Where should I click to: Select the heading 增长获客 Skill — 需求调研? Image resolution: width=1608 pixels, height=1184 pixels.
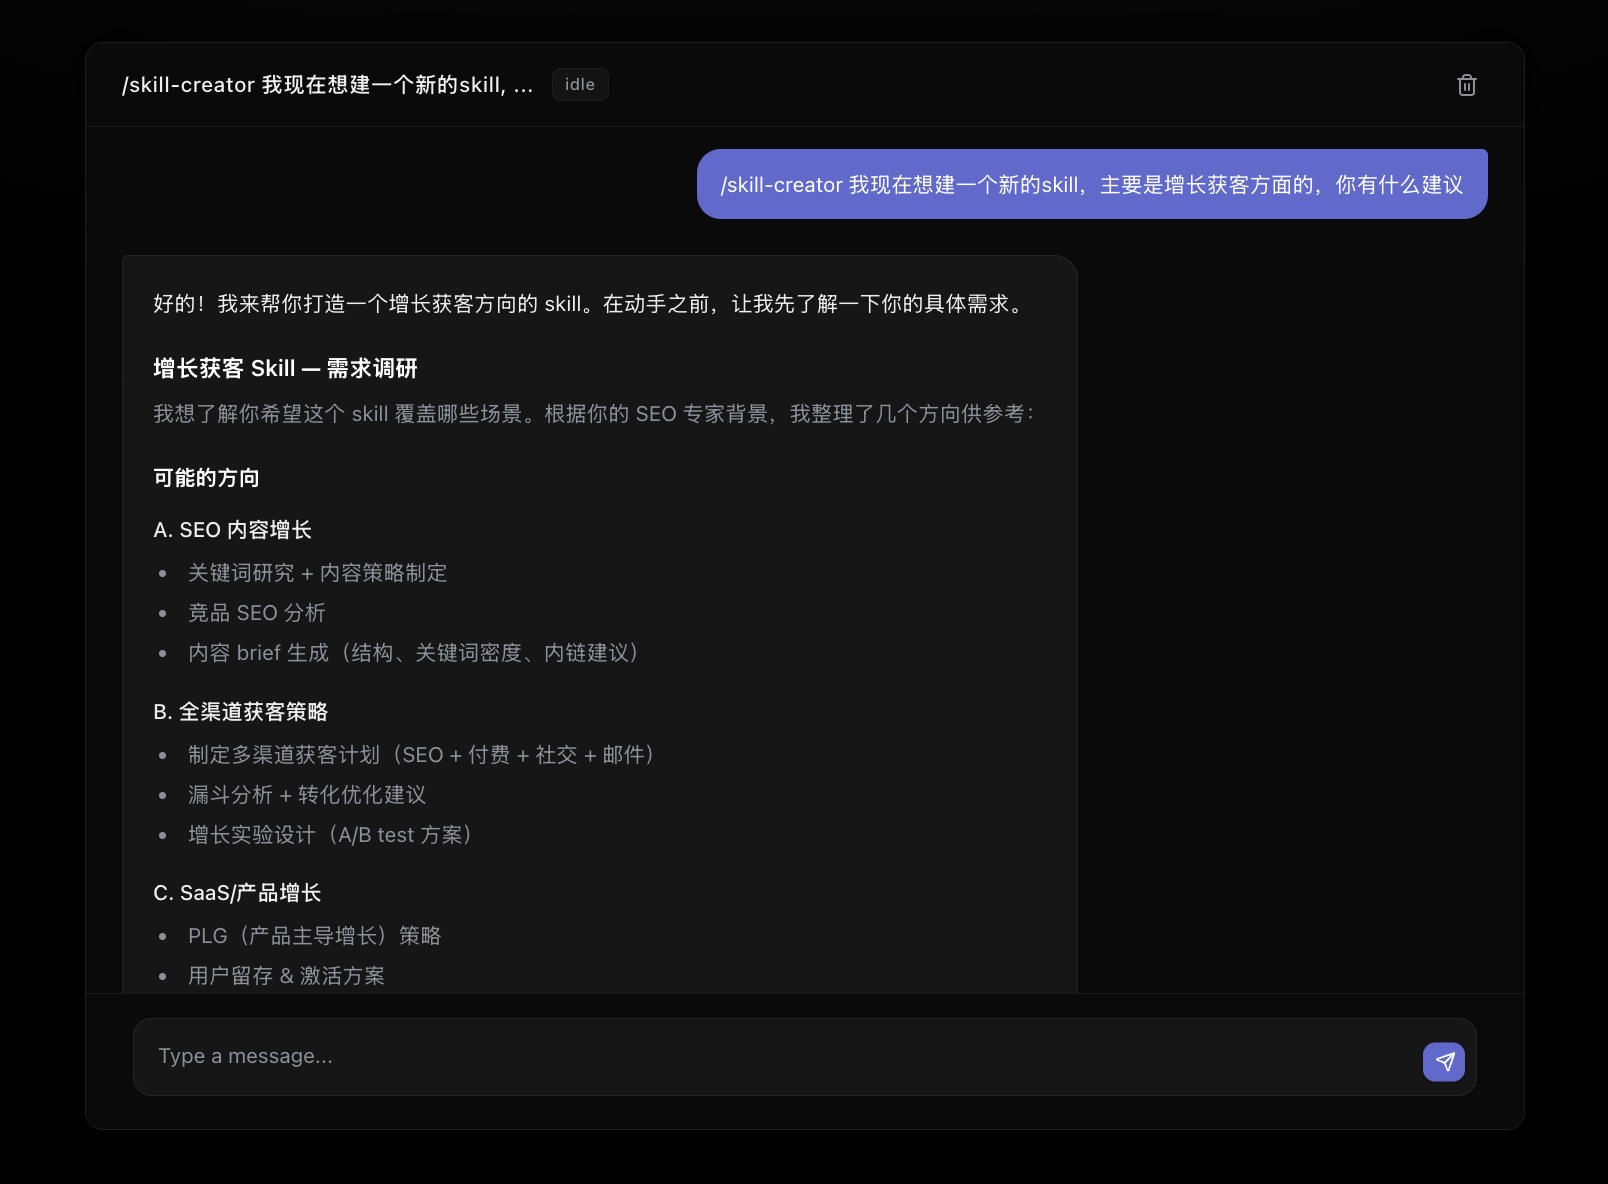coord(285,369)
